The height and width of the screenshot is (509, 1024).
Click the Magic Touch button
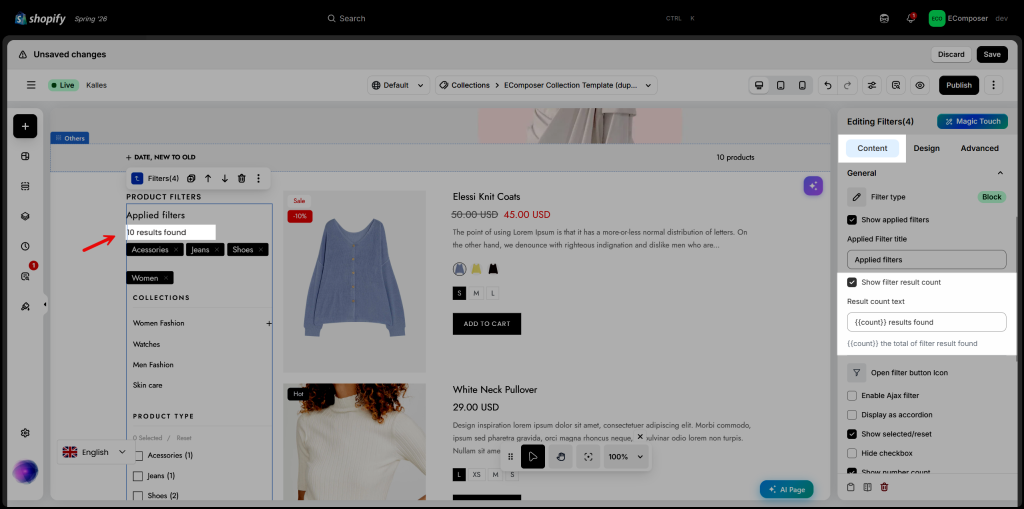[x=972, y=122]
